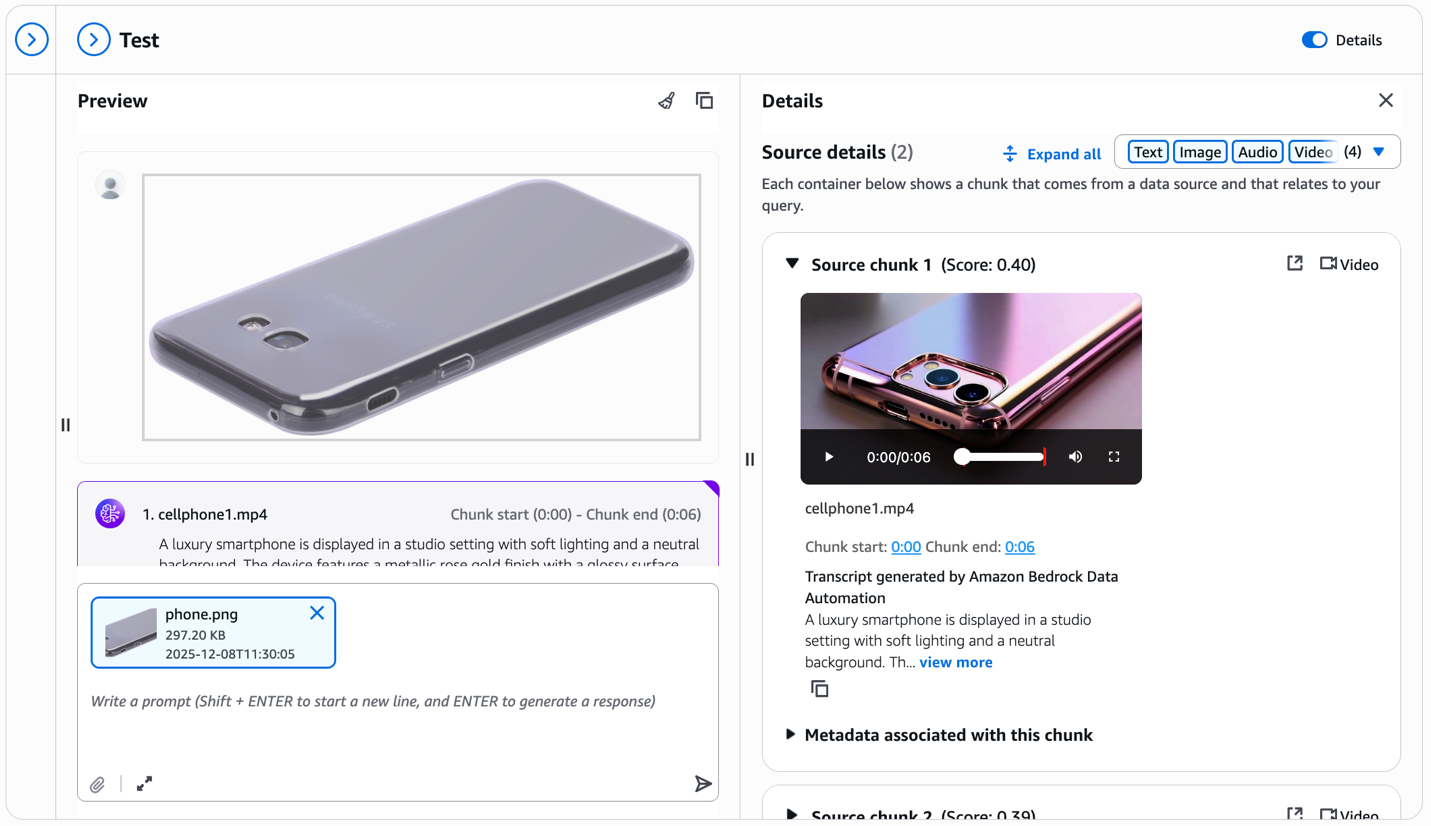This screenshot has height=826, width=1431.
Task: Click the video progress slider
Action: click(1002, 457)
